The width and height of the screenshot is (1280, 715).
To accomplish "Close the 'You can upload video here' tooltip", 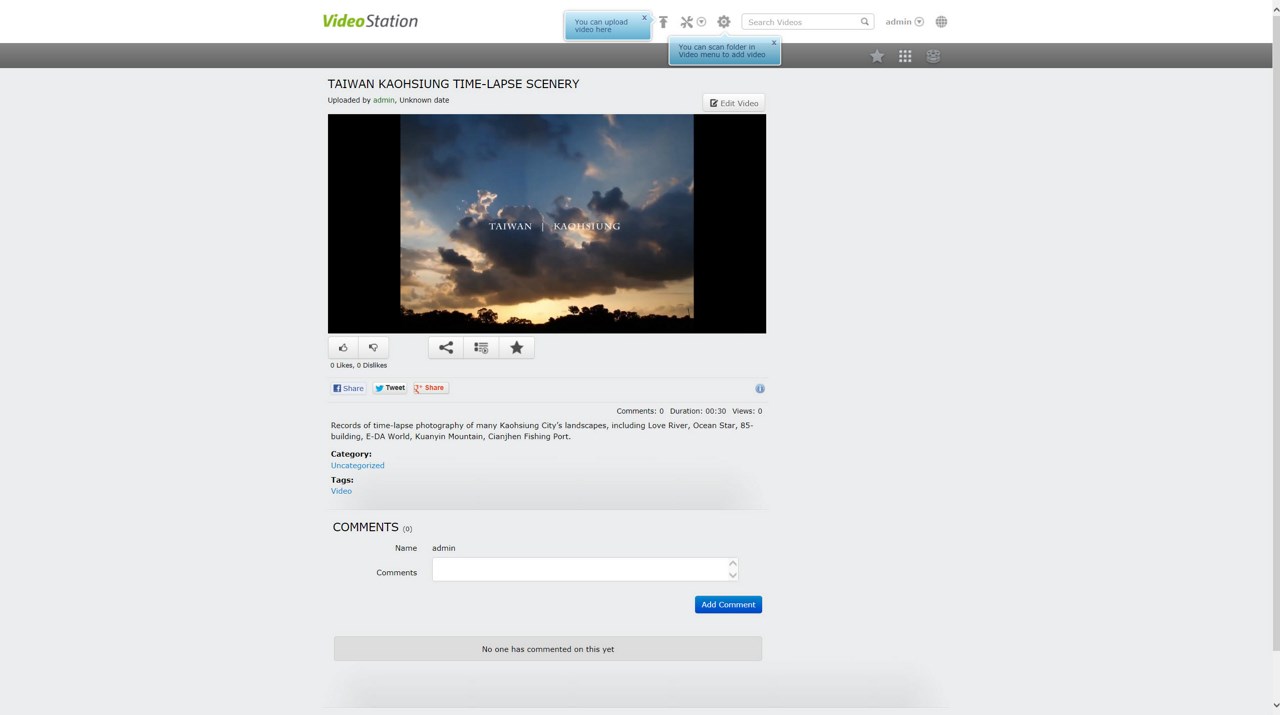I will point(644,18).
